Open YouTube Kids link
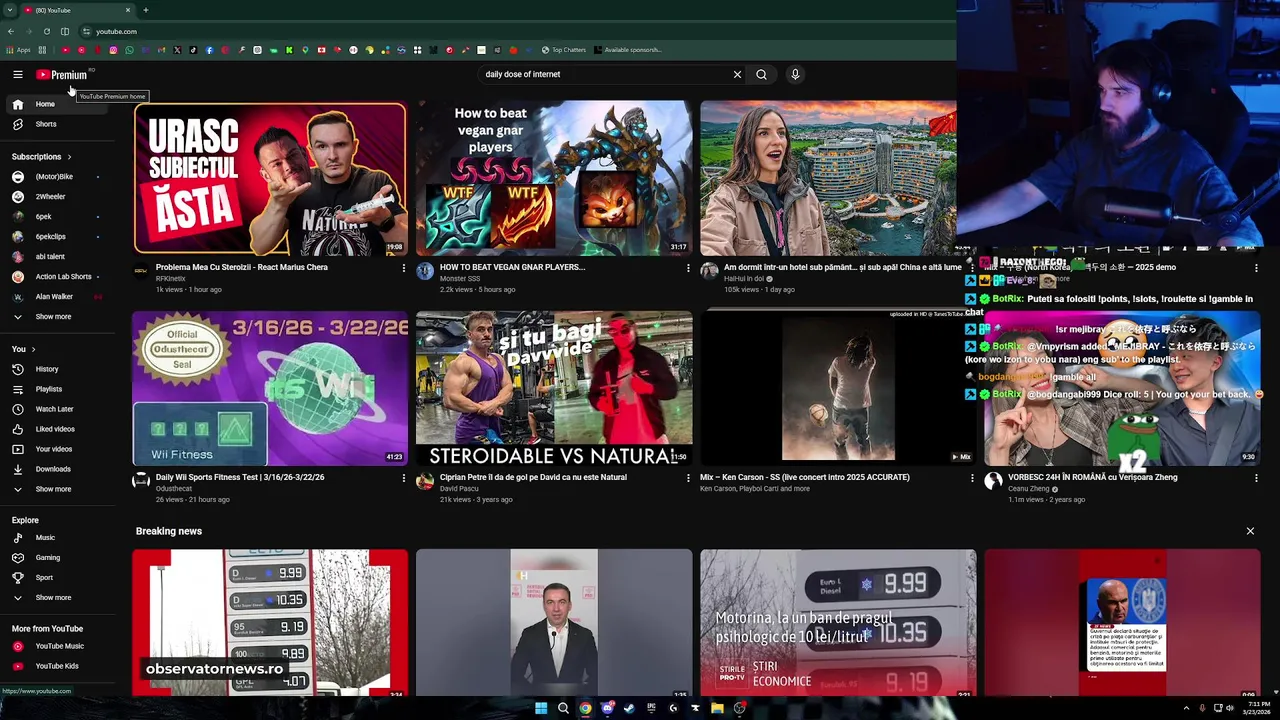The height and width of the screenshot is (720, 1280). (x=59, y=666)
